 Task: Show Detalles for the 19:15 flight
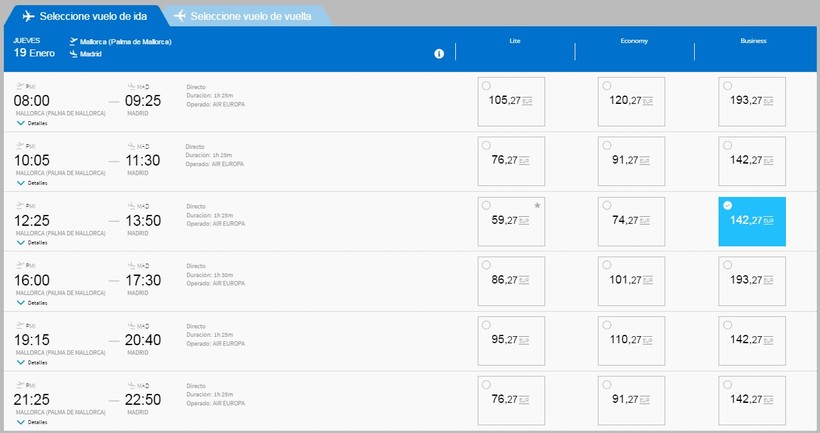[x=32, y=363]
